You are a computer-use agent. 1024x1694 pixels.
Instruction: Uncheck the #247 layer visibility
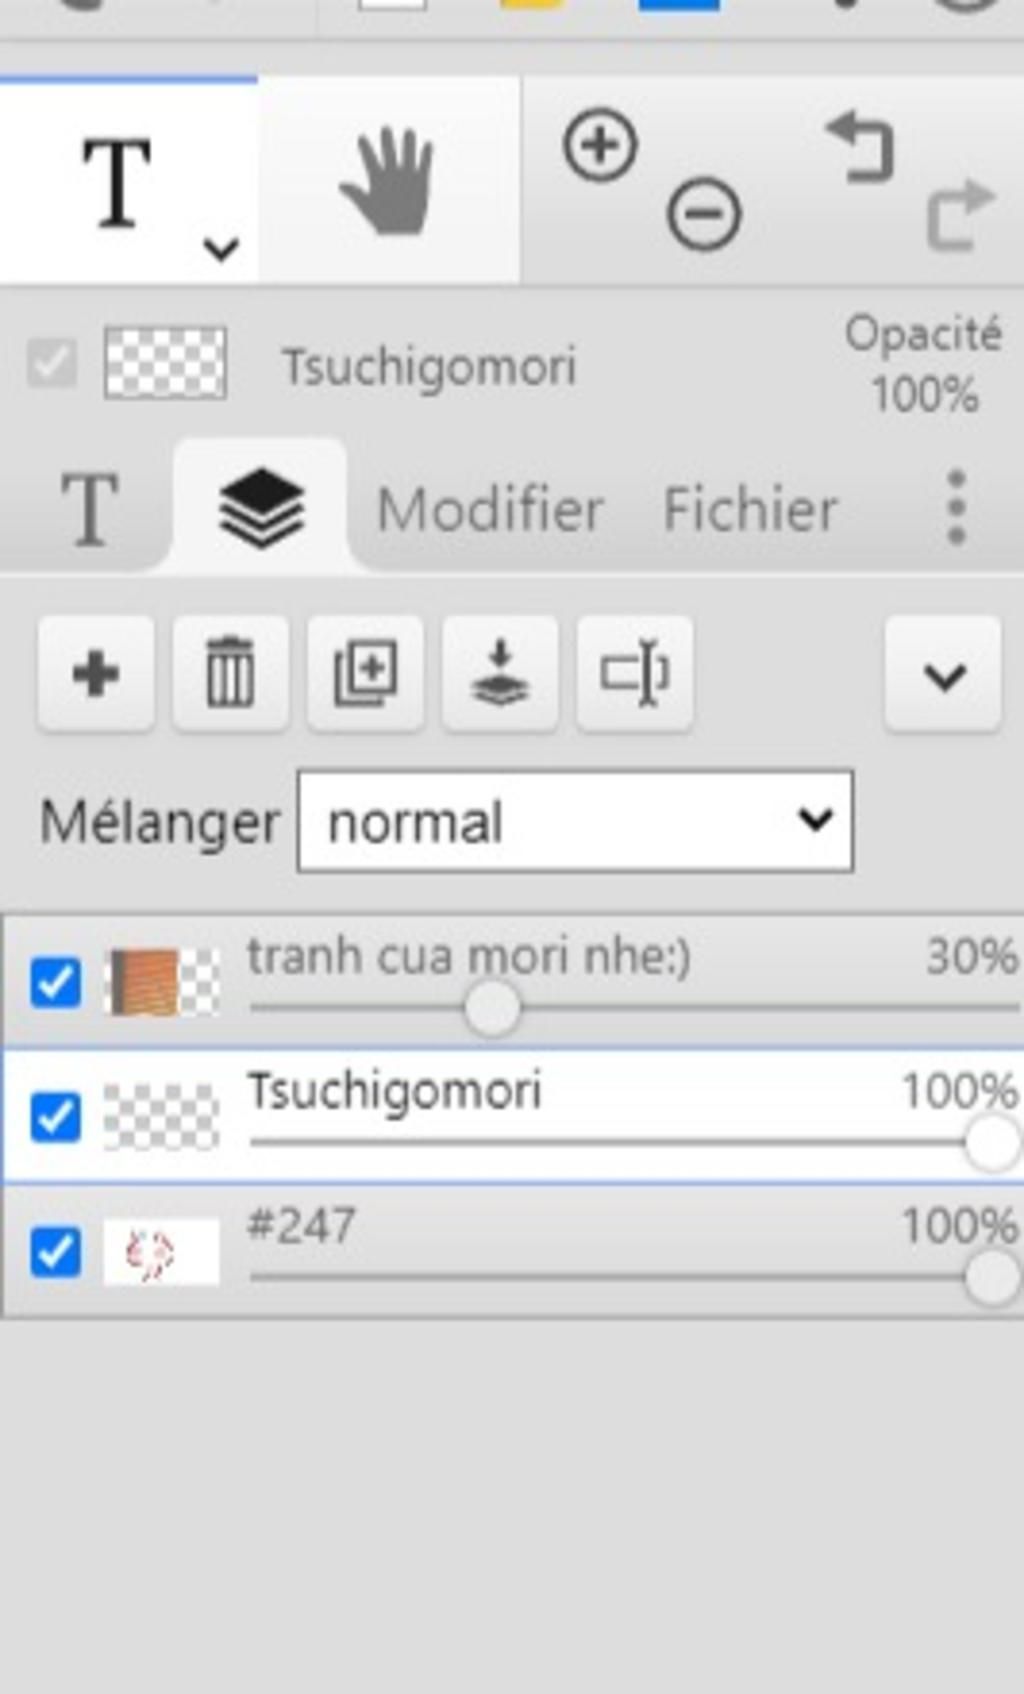(x=56, y=1251)
